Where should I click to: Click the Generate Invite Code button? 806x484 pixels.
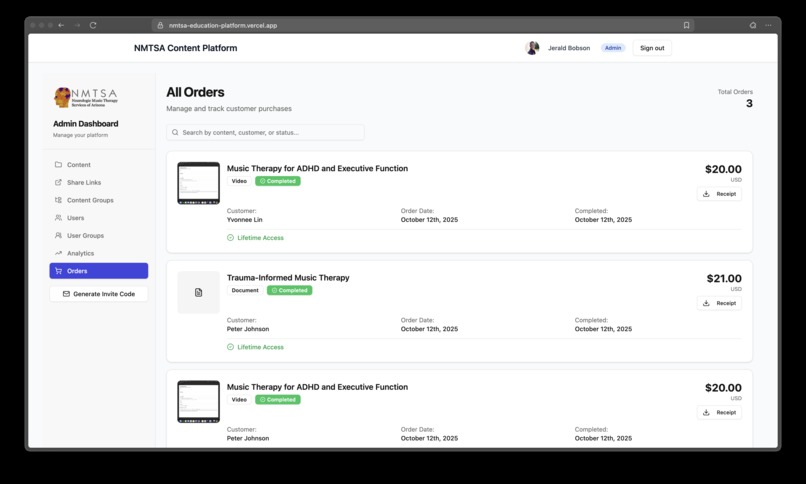pos(99,294)
